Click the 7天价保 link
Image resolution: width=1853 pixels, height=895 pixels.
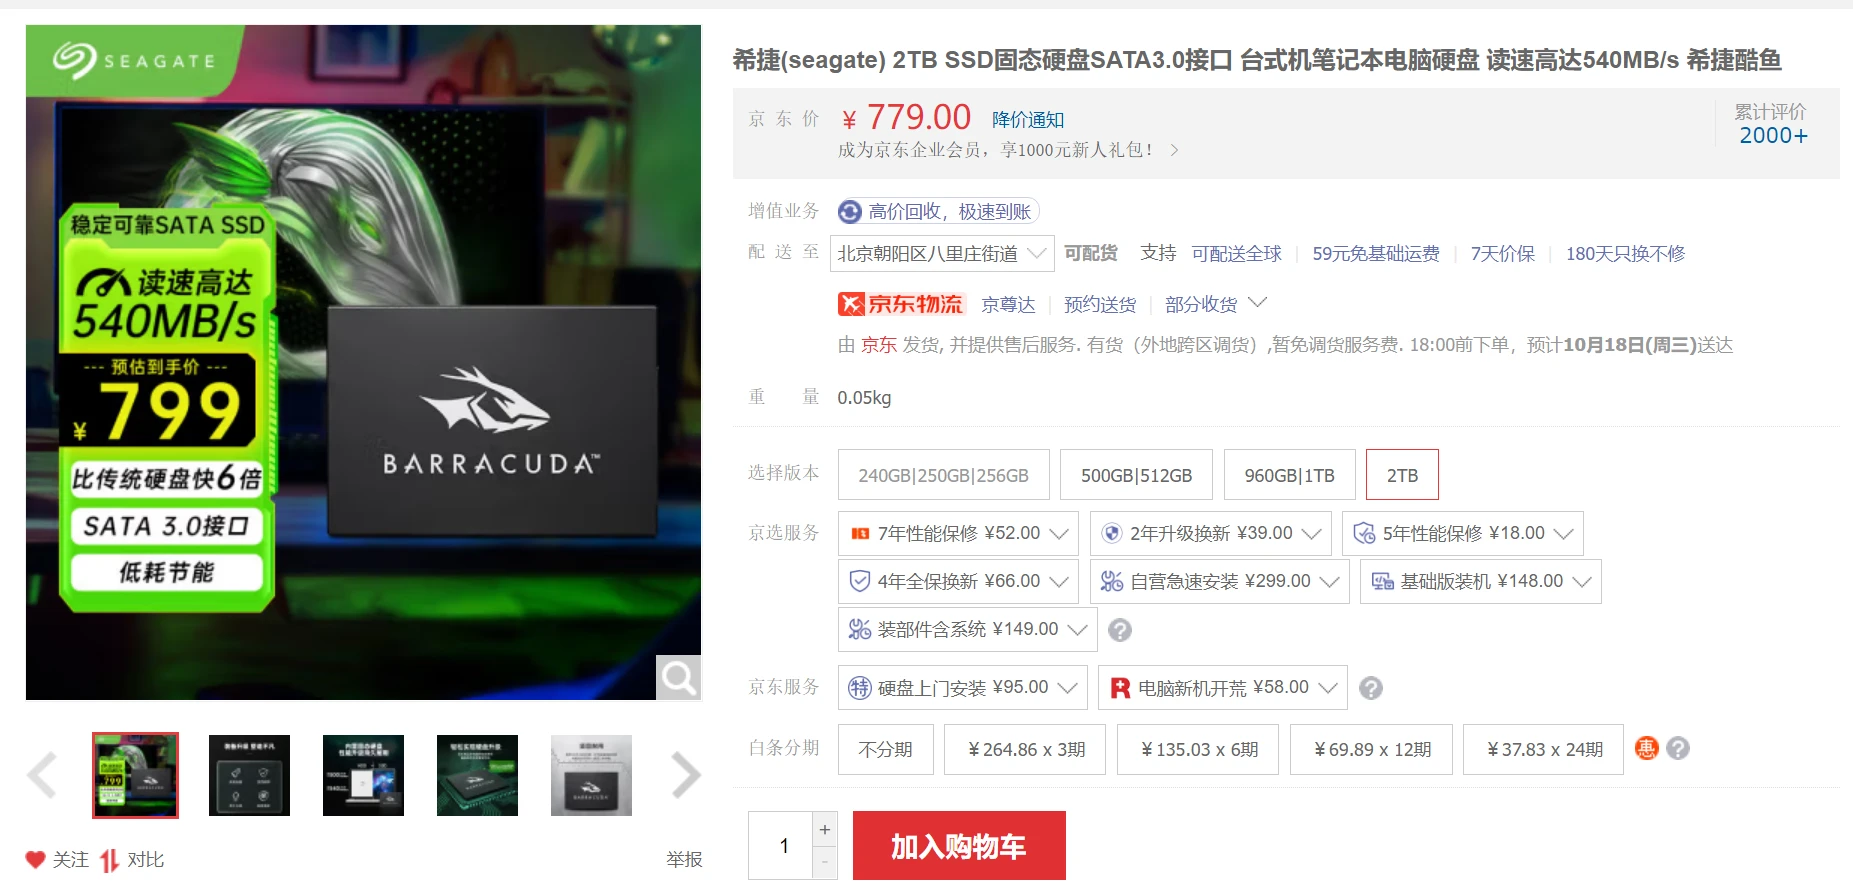[x=1503, y=254]
